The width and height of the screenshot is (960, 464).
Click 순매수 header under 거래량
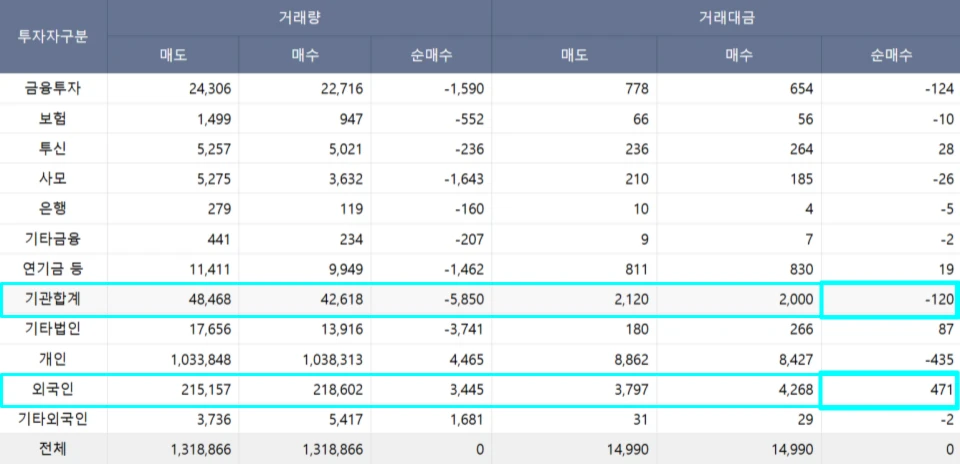(x=430, y=55)
